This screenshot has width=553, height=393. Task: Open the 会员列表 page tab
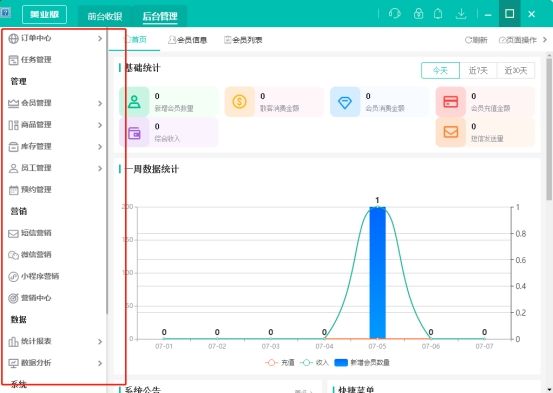point(243,40)
